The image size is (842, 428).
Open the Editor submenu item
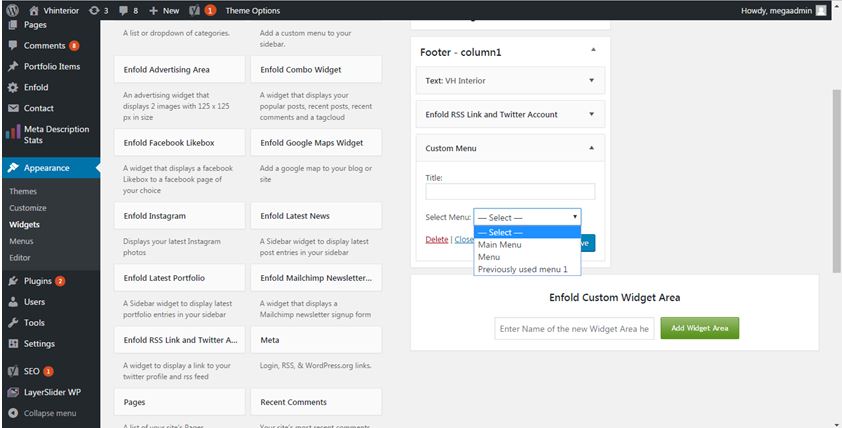coord(20,258)
